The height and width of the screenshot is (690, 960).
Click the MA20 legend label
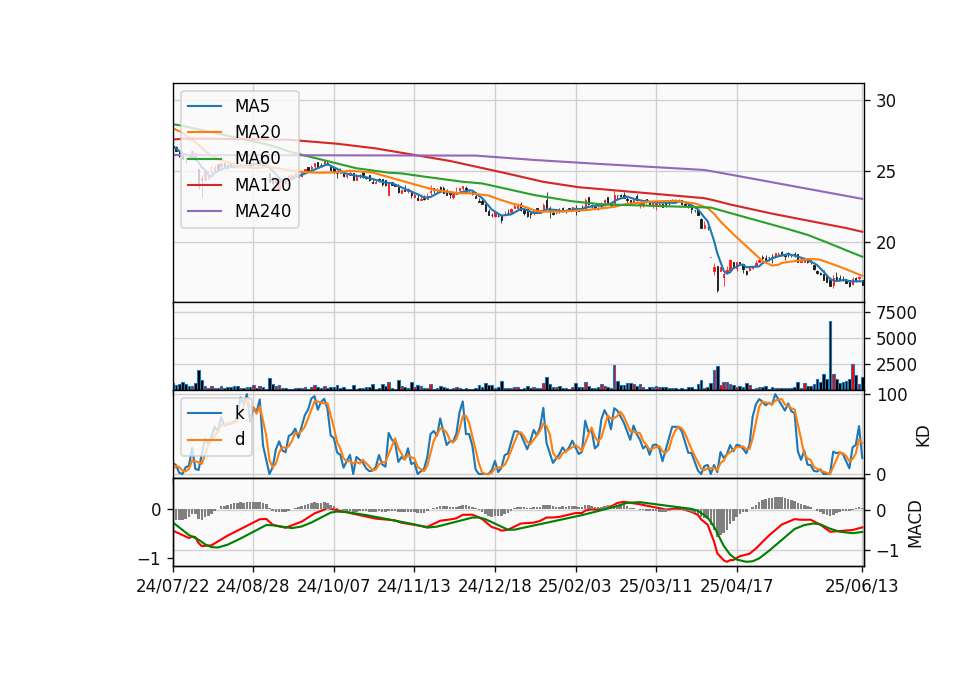click(x=257, y=132)
